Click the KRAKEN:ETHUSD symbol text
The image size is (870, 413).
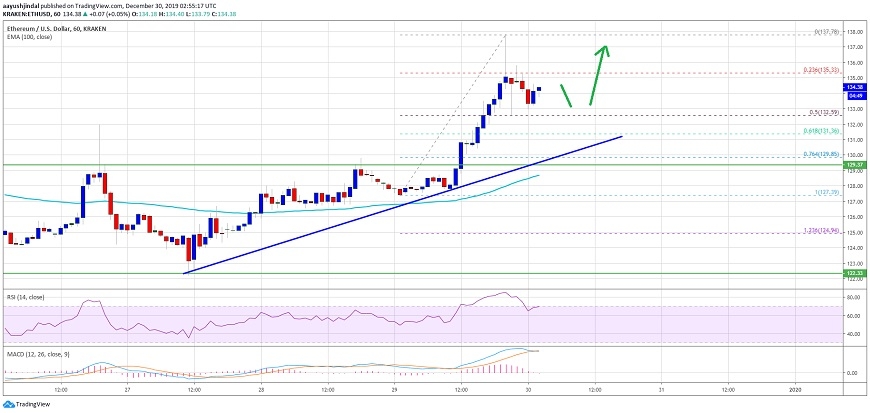31,14
